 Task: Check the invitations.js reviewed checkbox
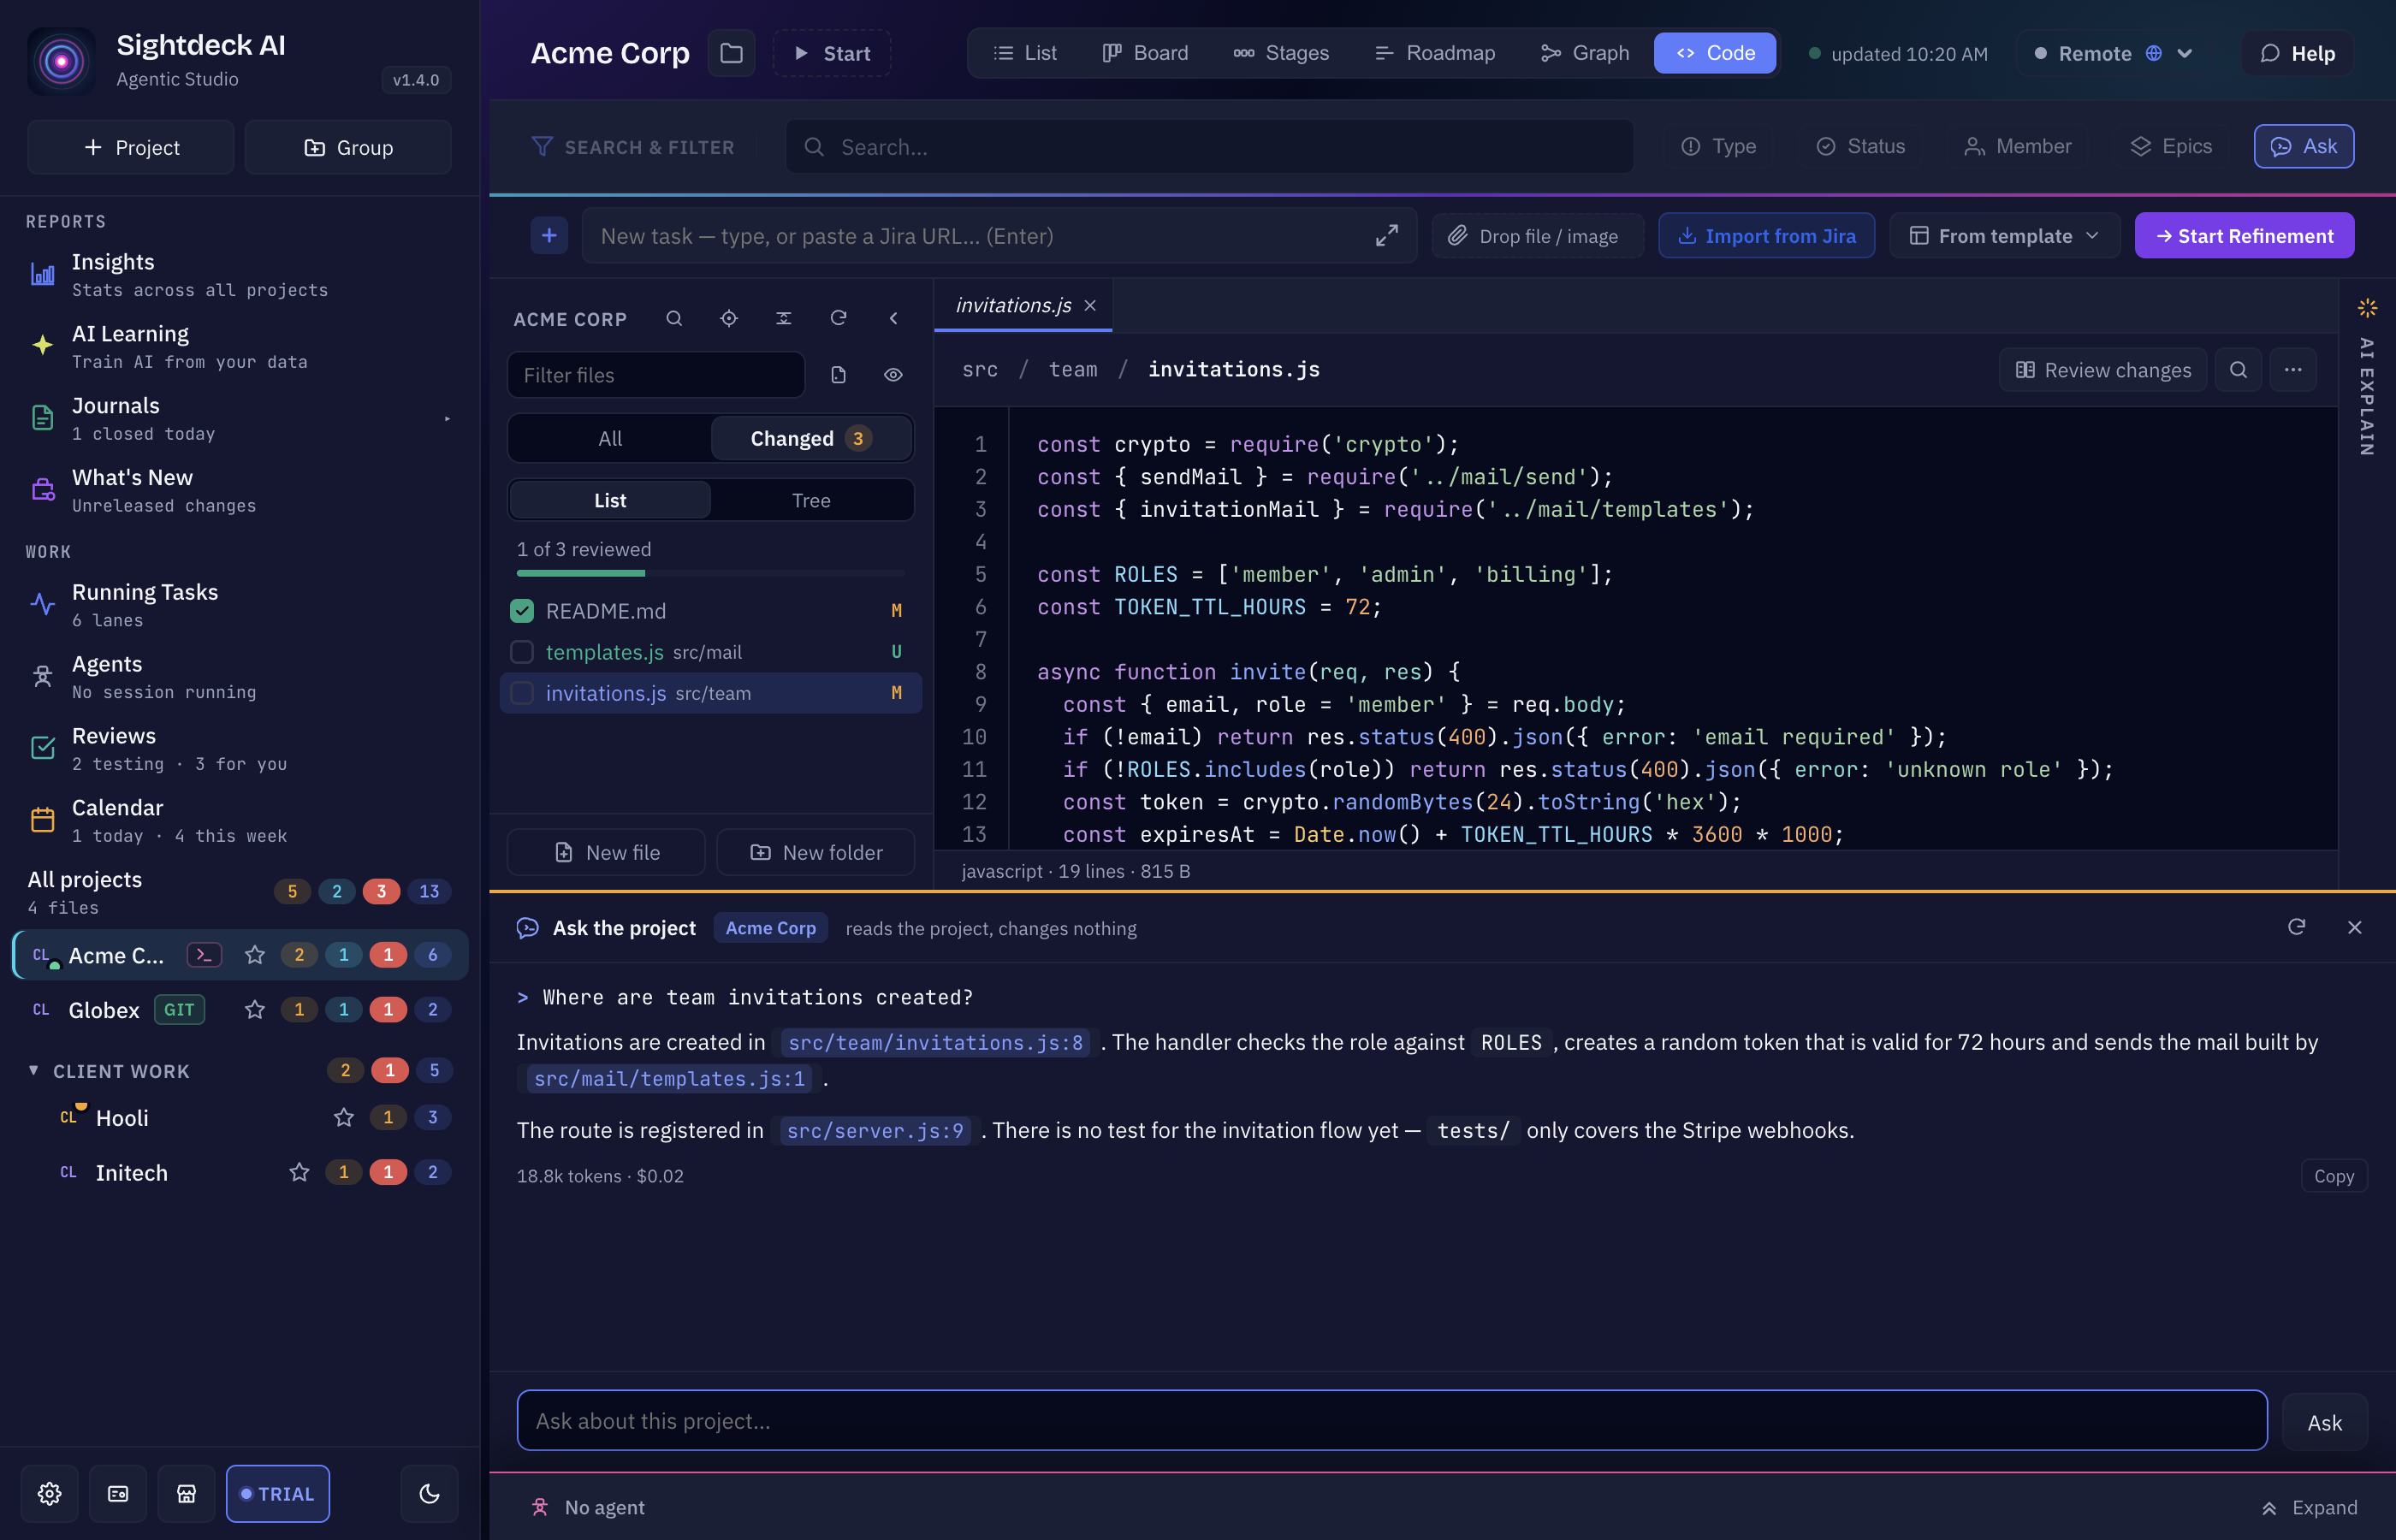click(x=522, y=693)
